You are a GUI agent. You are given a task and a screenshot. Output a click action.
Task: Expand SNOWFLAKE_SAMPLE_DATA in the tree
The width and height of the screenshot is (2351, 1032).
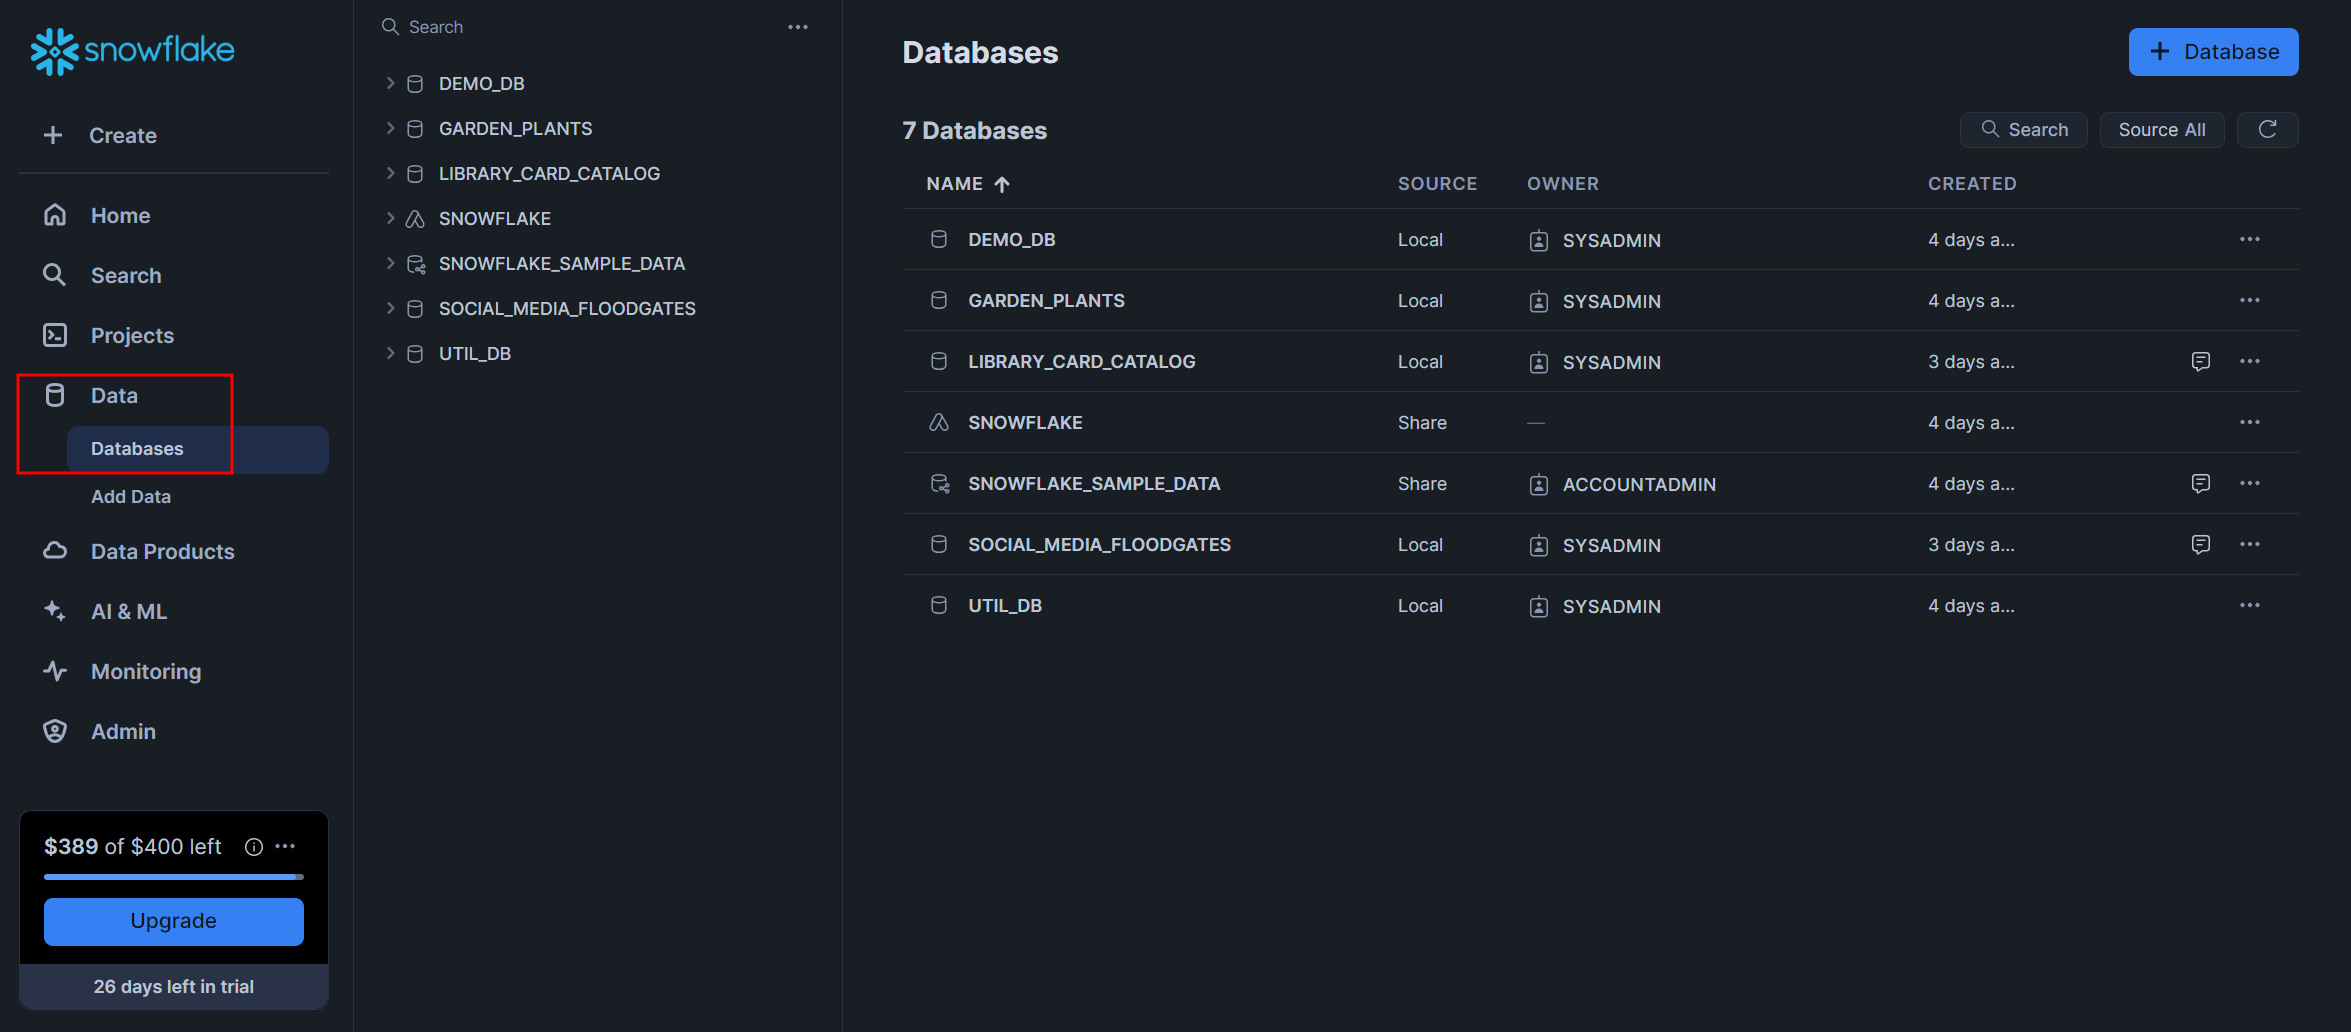tap(390, 264)
